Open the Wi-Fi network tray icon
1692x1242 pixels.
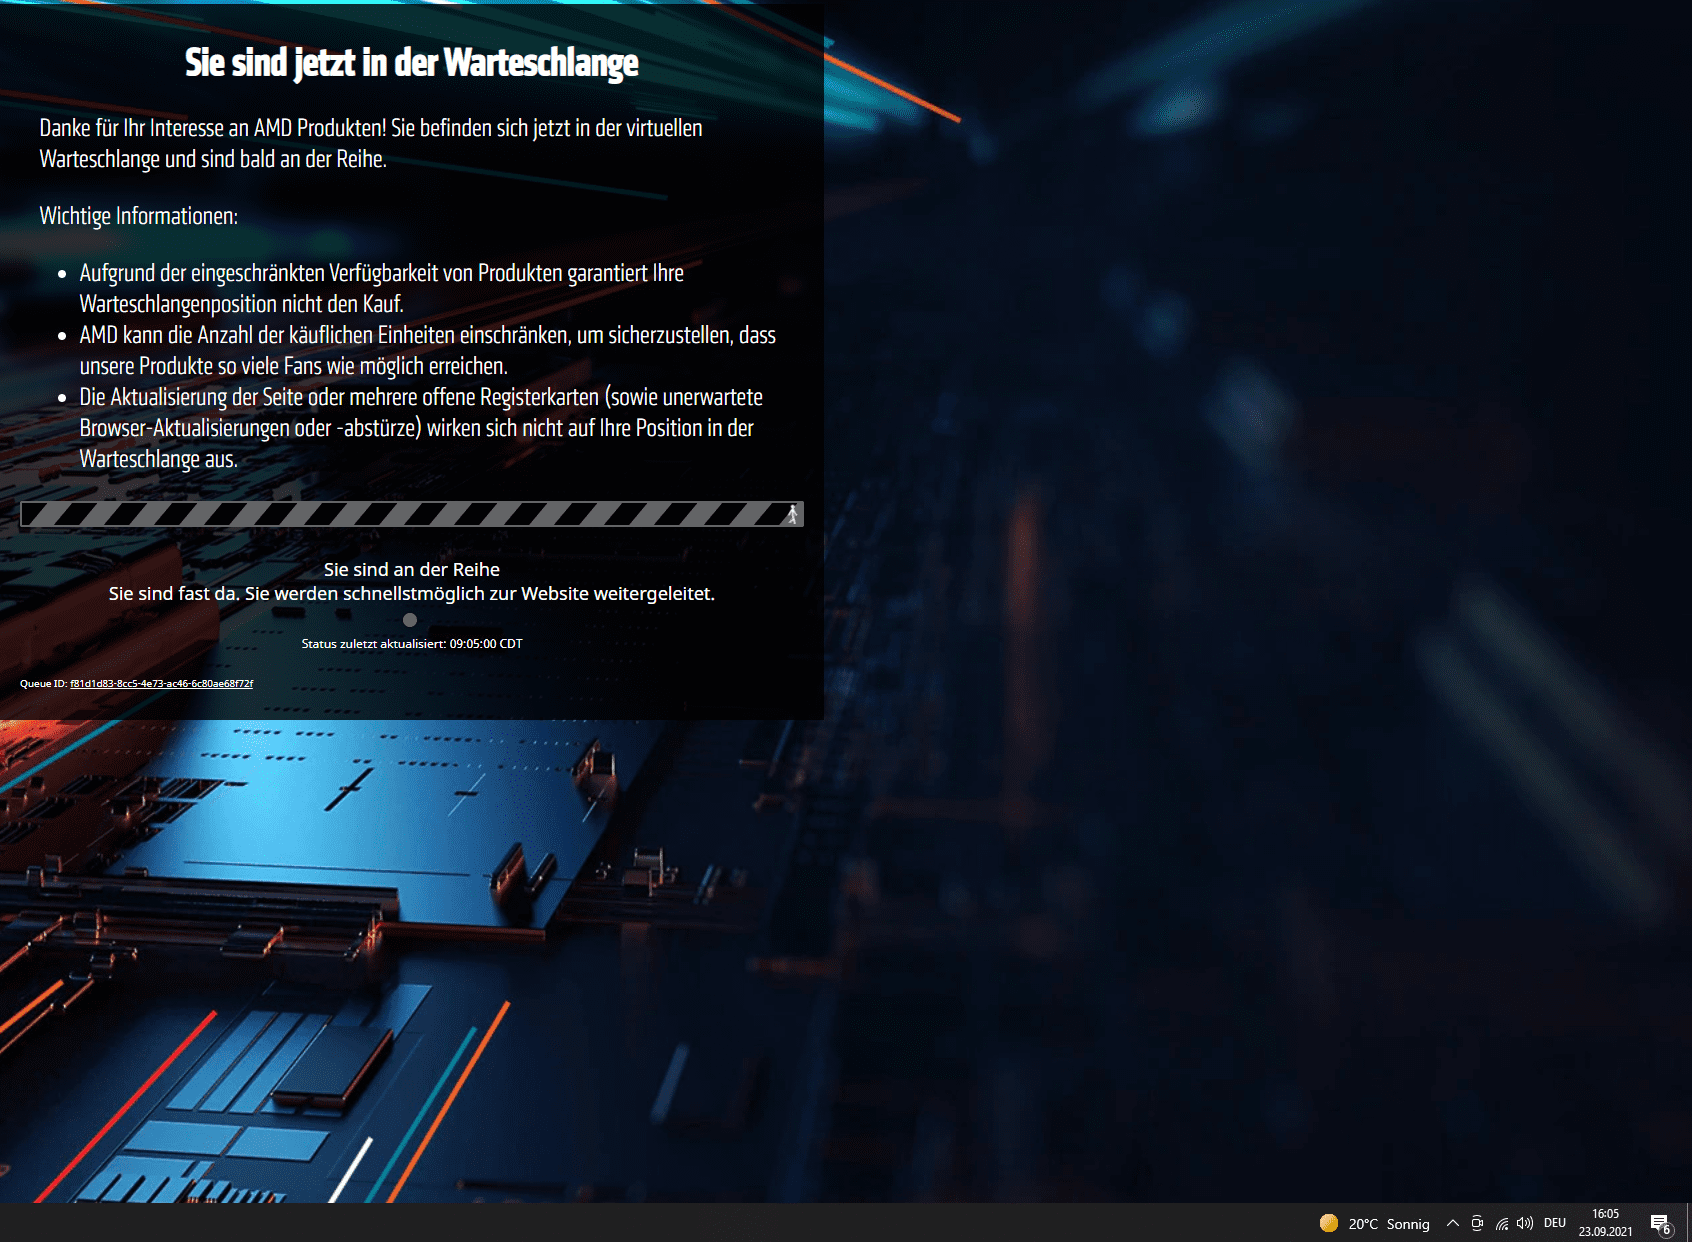[x=1502, y=1223]
